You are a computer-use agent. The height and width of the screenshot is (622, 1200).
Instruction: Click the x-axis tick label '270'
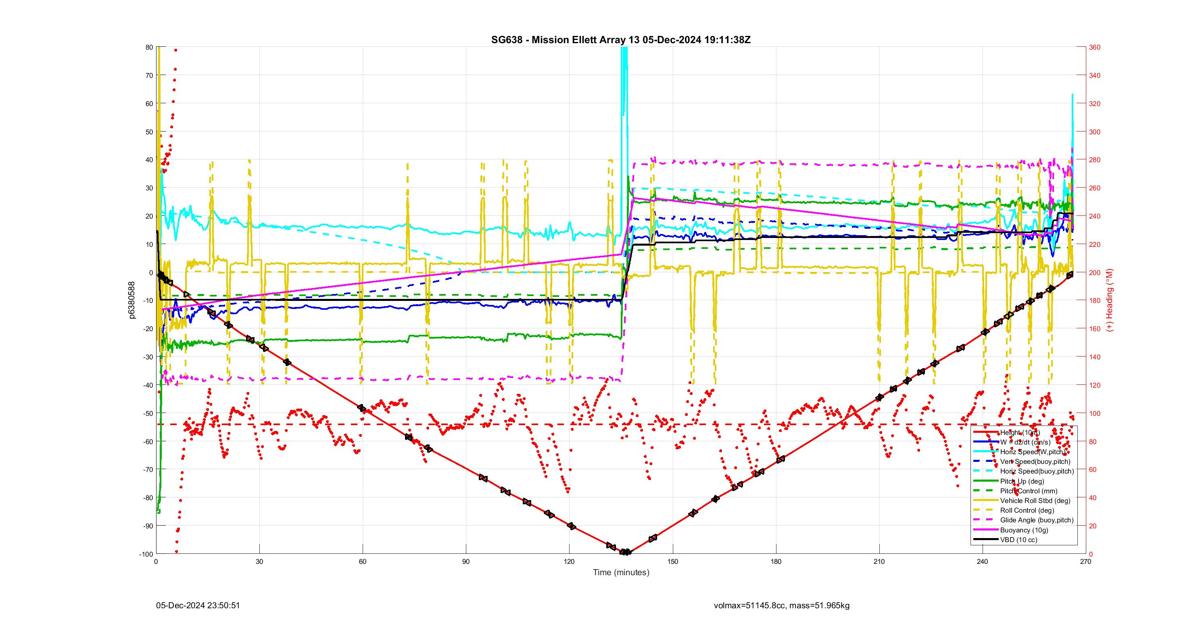point(1085,562)
